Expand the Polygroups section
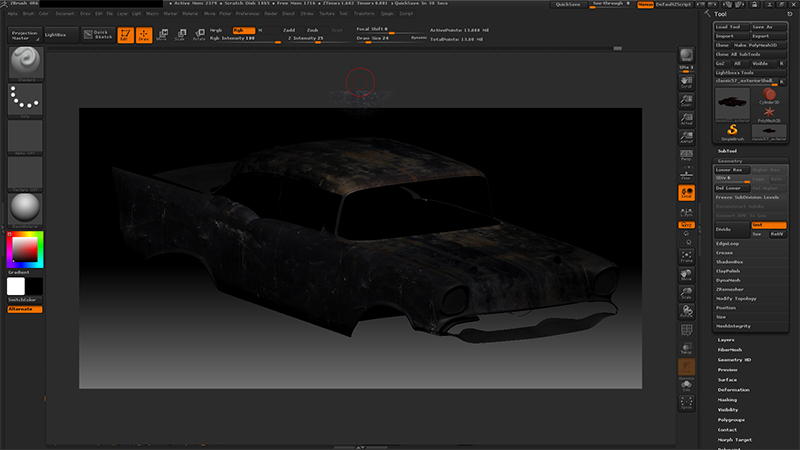This screenshot has width=800, height=450. click(x=731, y=420)
